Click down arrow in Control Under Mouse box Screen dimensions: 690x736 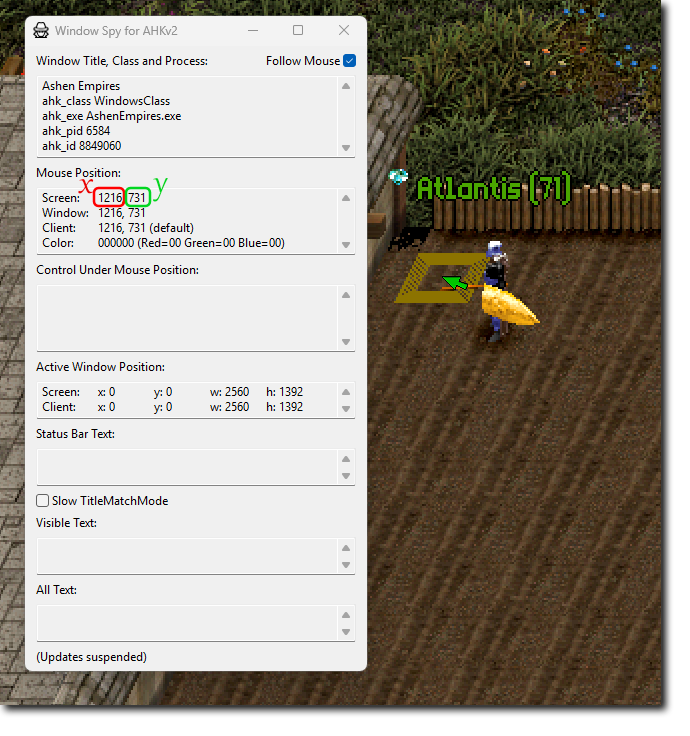click(x=346, y=342)
